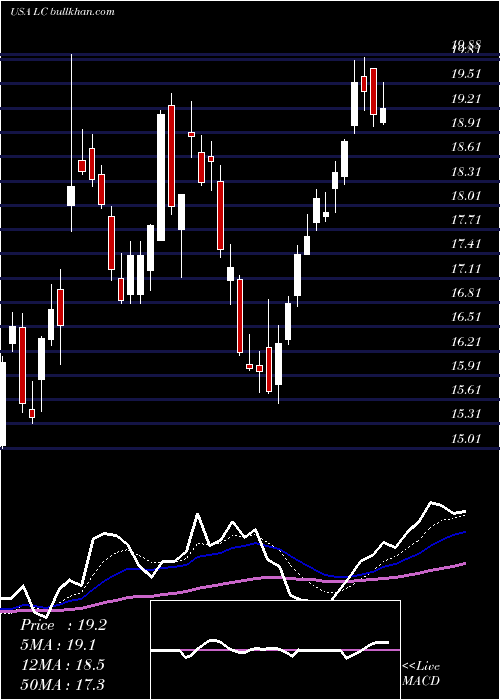The height and width of the screenshot is (700, 500).
Task: Click the 18.01 price axis label
Action: (x=466, y=196)
